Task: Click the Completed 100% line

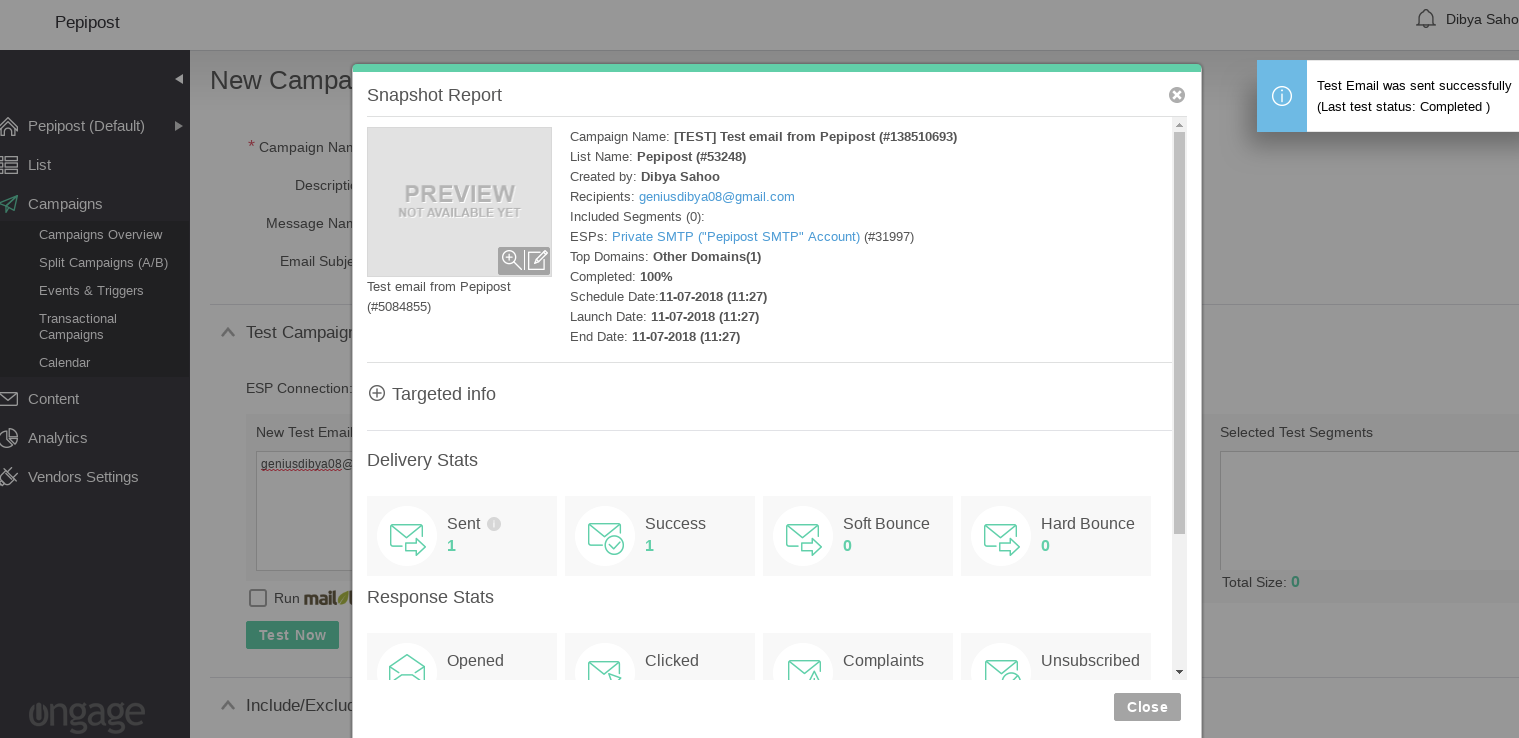Action: click(x=621, y=277)
